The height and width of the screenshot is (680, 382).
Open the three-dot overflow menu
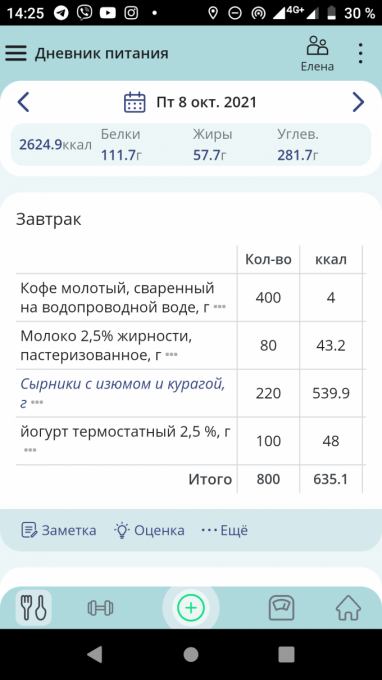point(360,53)
